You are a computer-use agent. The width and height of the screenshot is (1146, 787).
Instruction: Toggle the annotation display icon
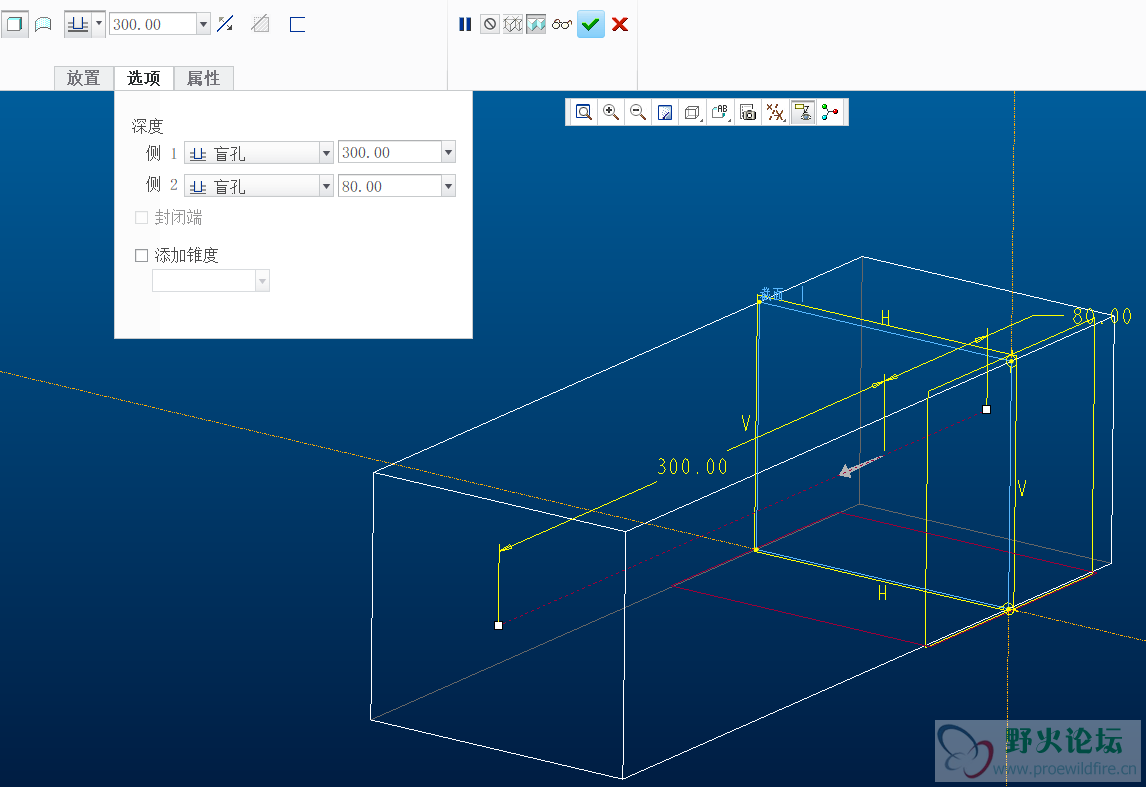click(802, 112)
